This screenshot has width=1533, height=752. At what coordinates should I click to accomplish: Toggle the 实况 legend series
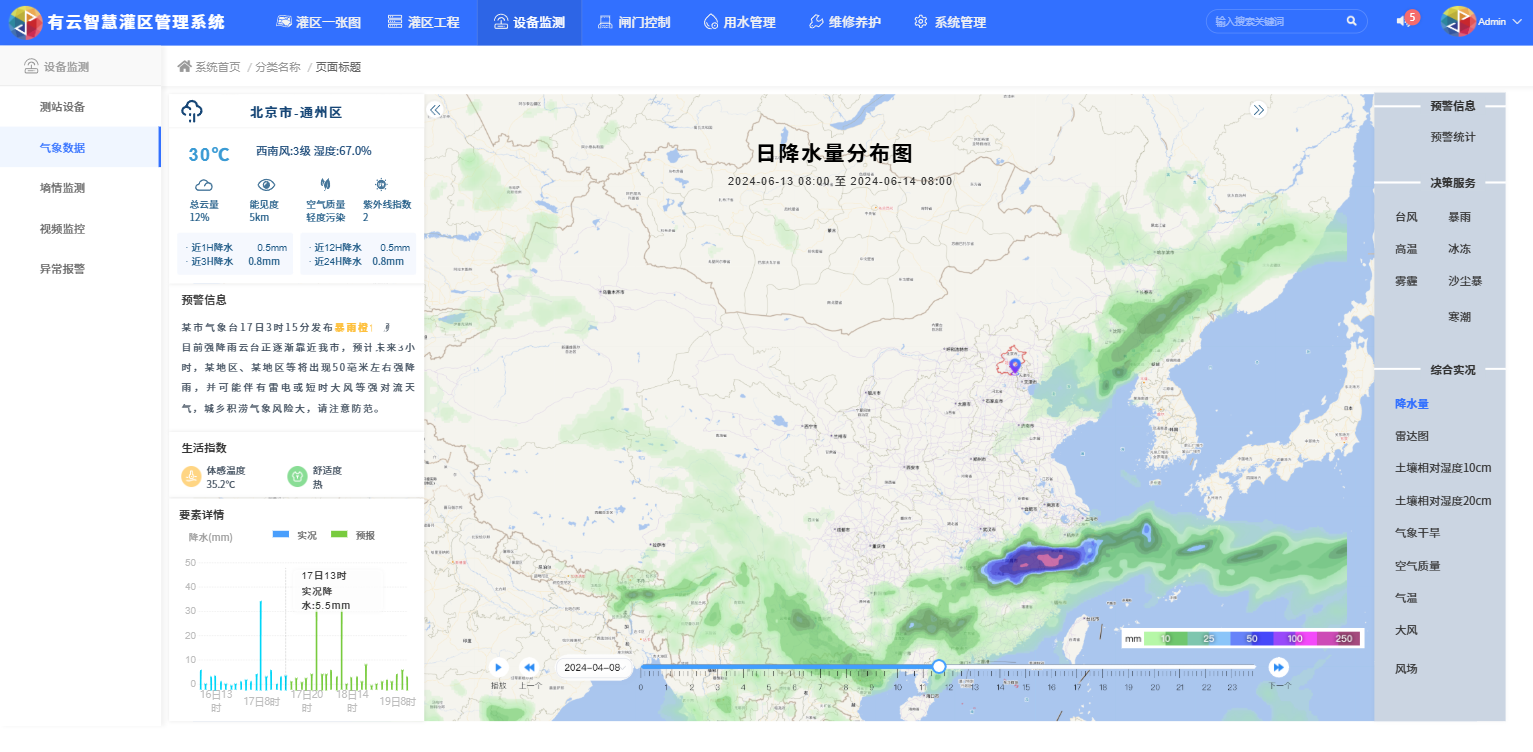click(x=294, y=535)
